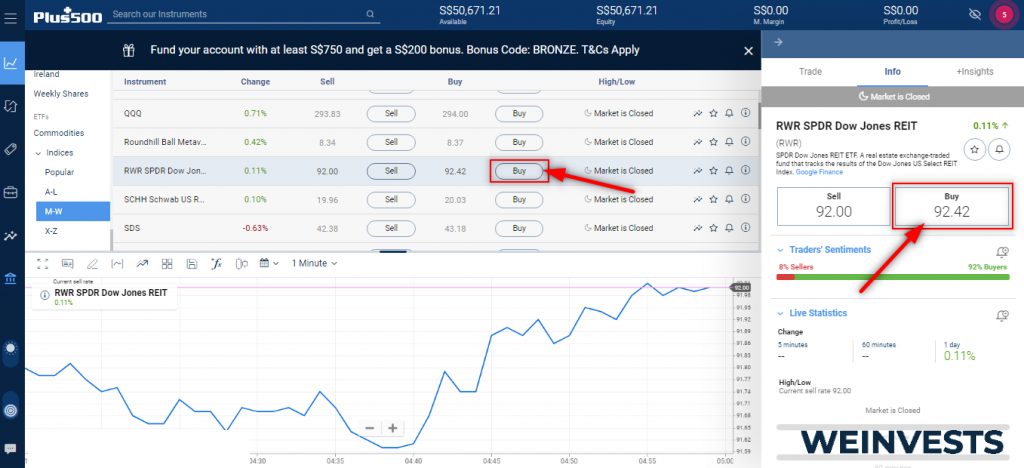
Task: Open the user profile avatar
Action: [x=1004, y=14]
